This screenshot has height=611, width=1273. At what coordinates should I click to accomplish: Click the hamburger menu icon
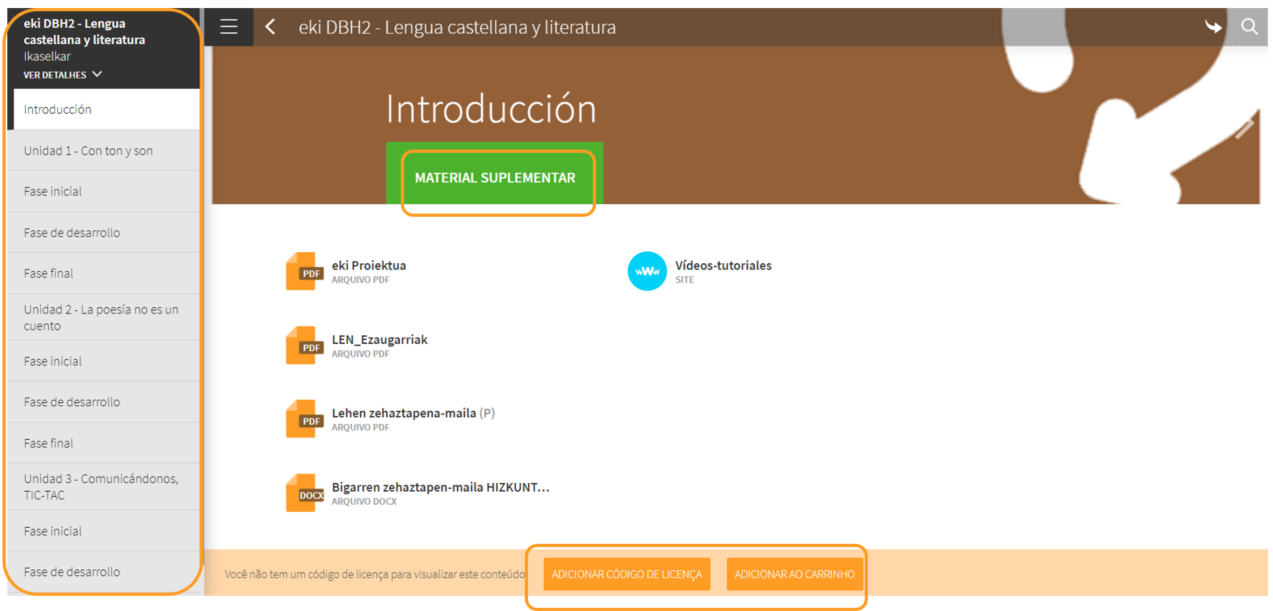[x=229, y=27]
